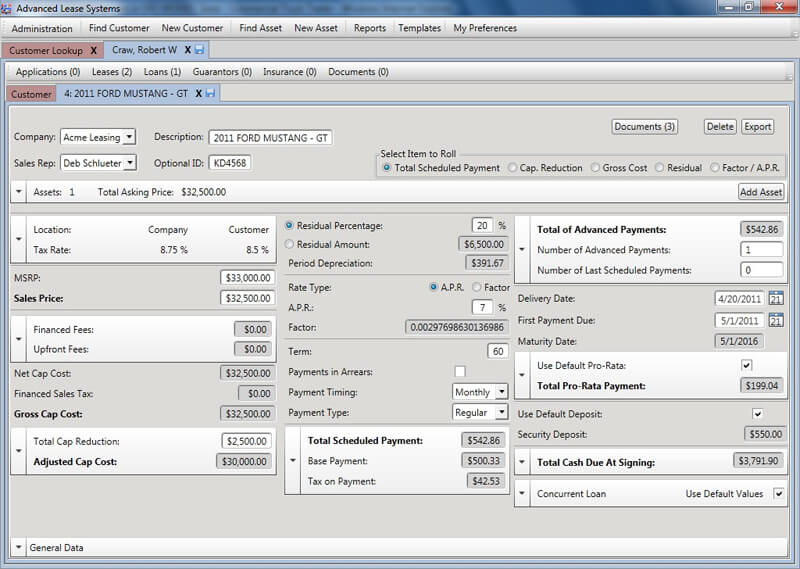Open the First Payment Due calendar picker
The width and height of the screenshot is (800, 569).
775,321
